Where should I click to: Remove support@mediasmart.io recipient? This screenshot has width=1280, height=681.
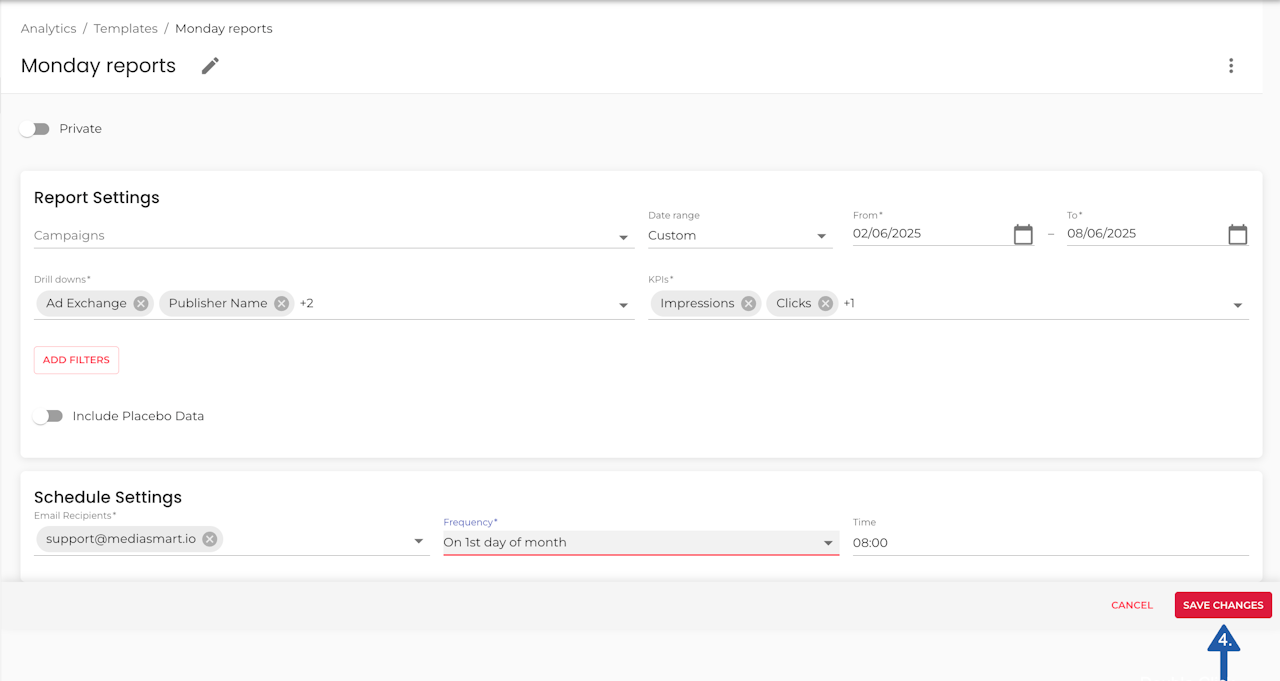tap(210, 540)
